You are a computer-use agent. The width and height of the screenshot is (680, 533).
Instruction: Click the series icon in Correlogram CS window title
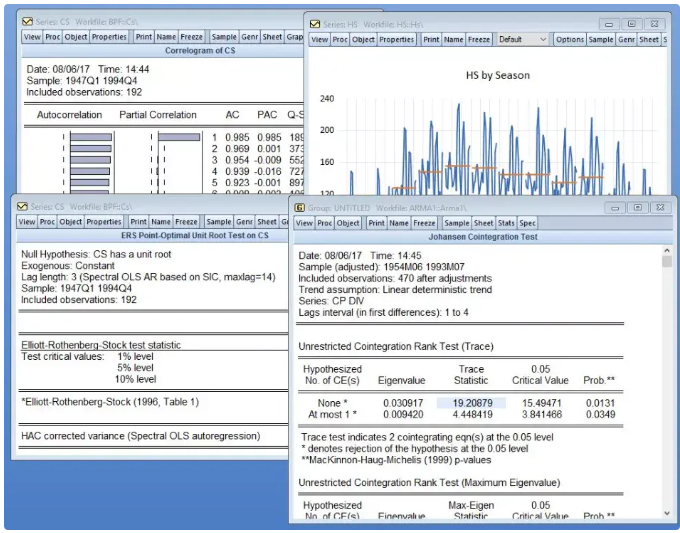click(x=27, y=21)
